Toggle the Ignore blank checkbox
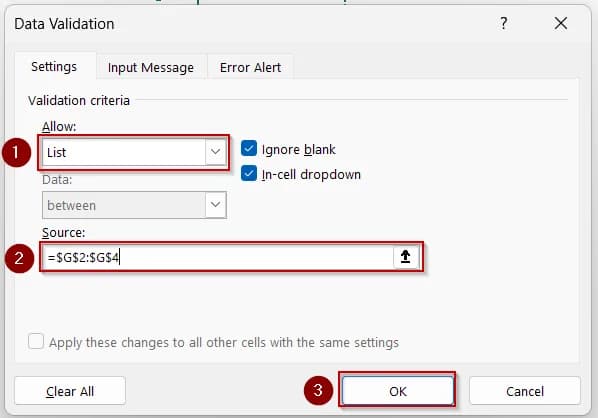 pyautogui.click(x=249, y=148)
